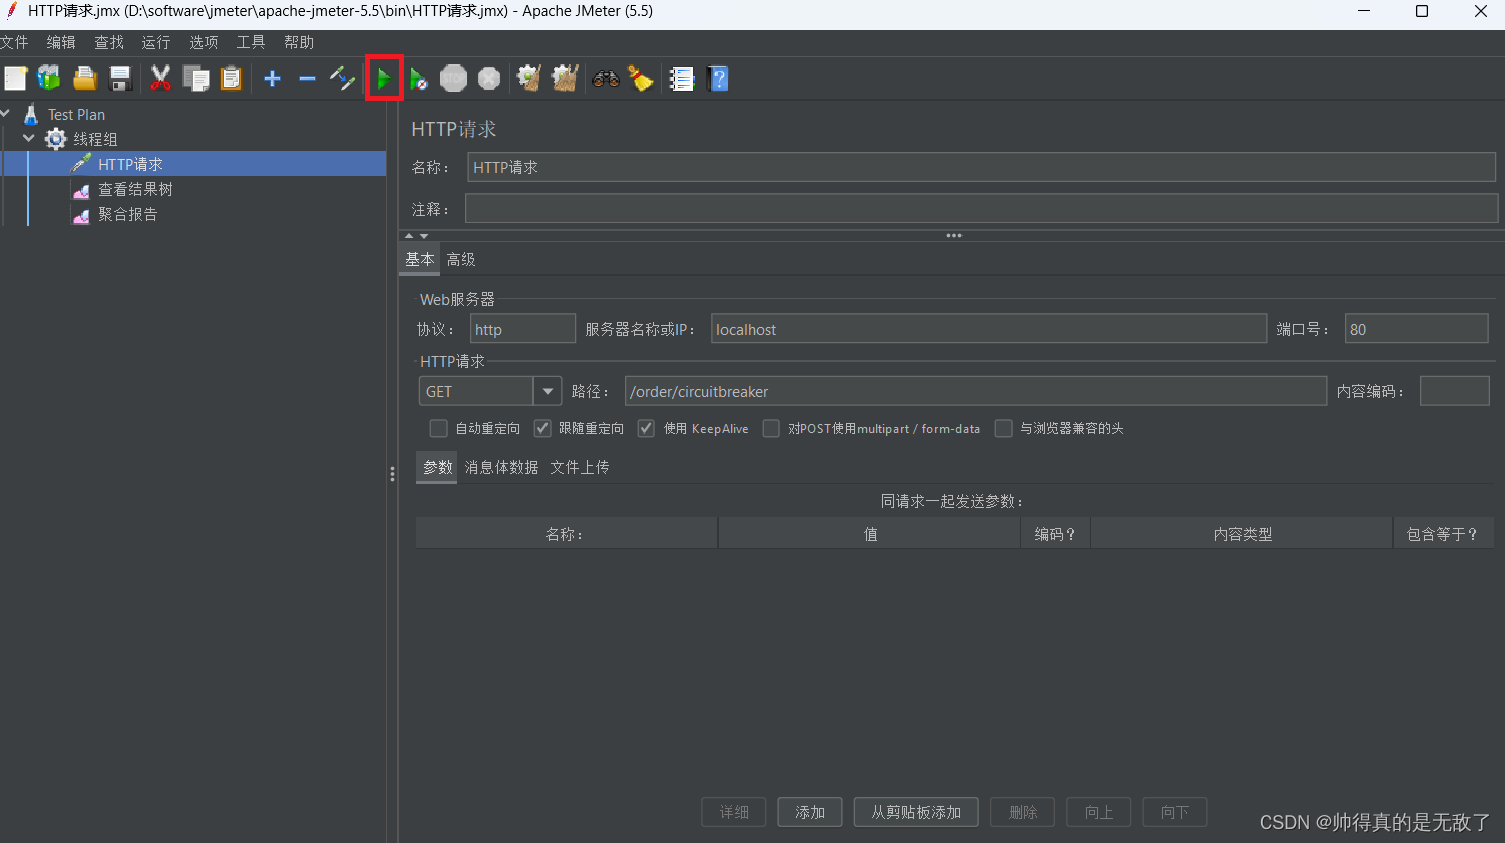The width and height of the screenshot is (1505, 843).
Task: Click the 端口号 field showing 80
Action: (x=1416, y=329)
